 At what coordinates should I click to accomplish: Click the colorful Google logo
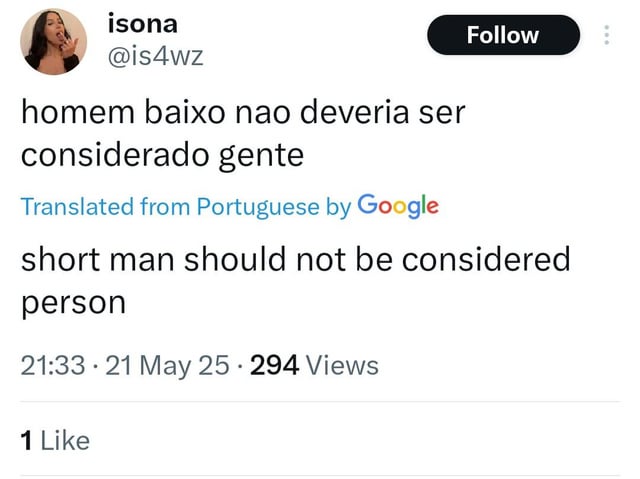tap(398, 206)
